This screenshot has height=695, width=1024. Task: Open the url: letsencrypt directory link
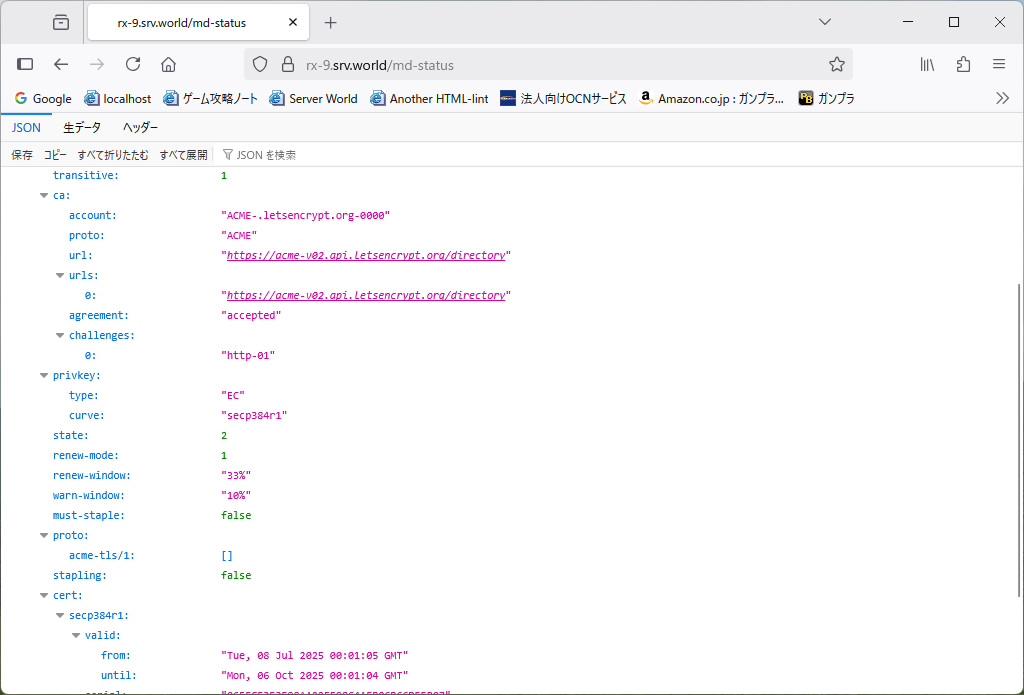[366, 255]
